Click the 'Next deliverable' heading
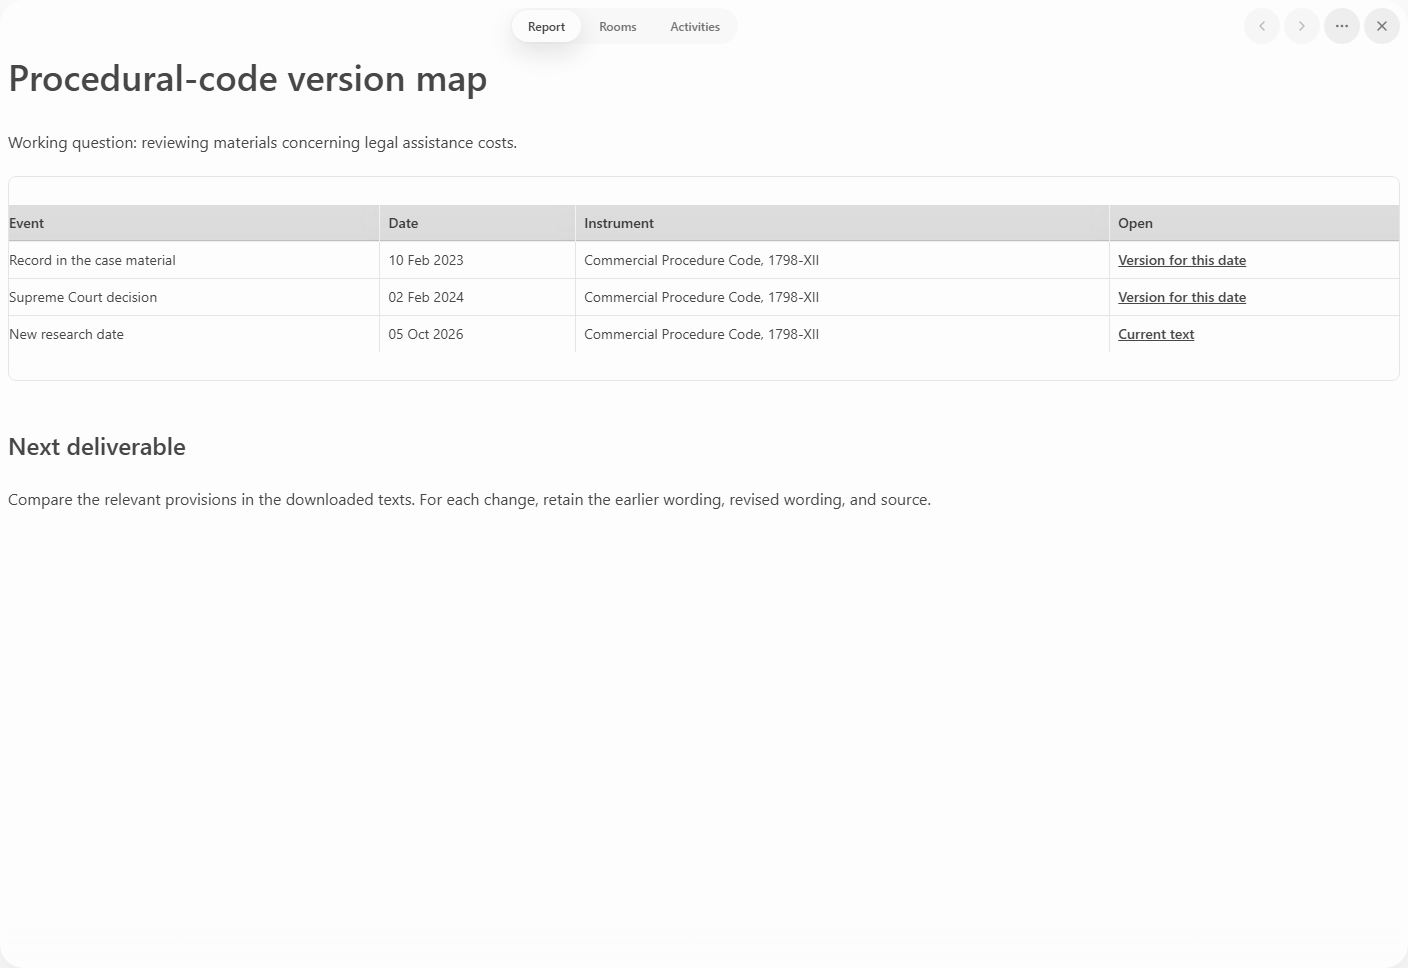 (x=97, y=447)
